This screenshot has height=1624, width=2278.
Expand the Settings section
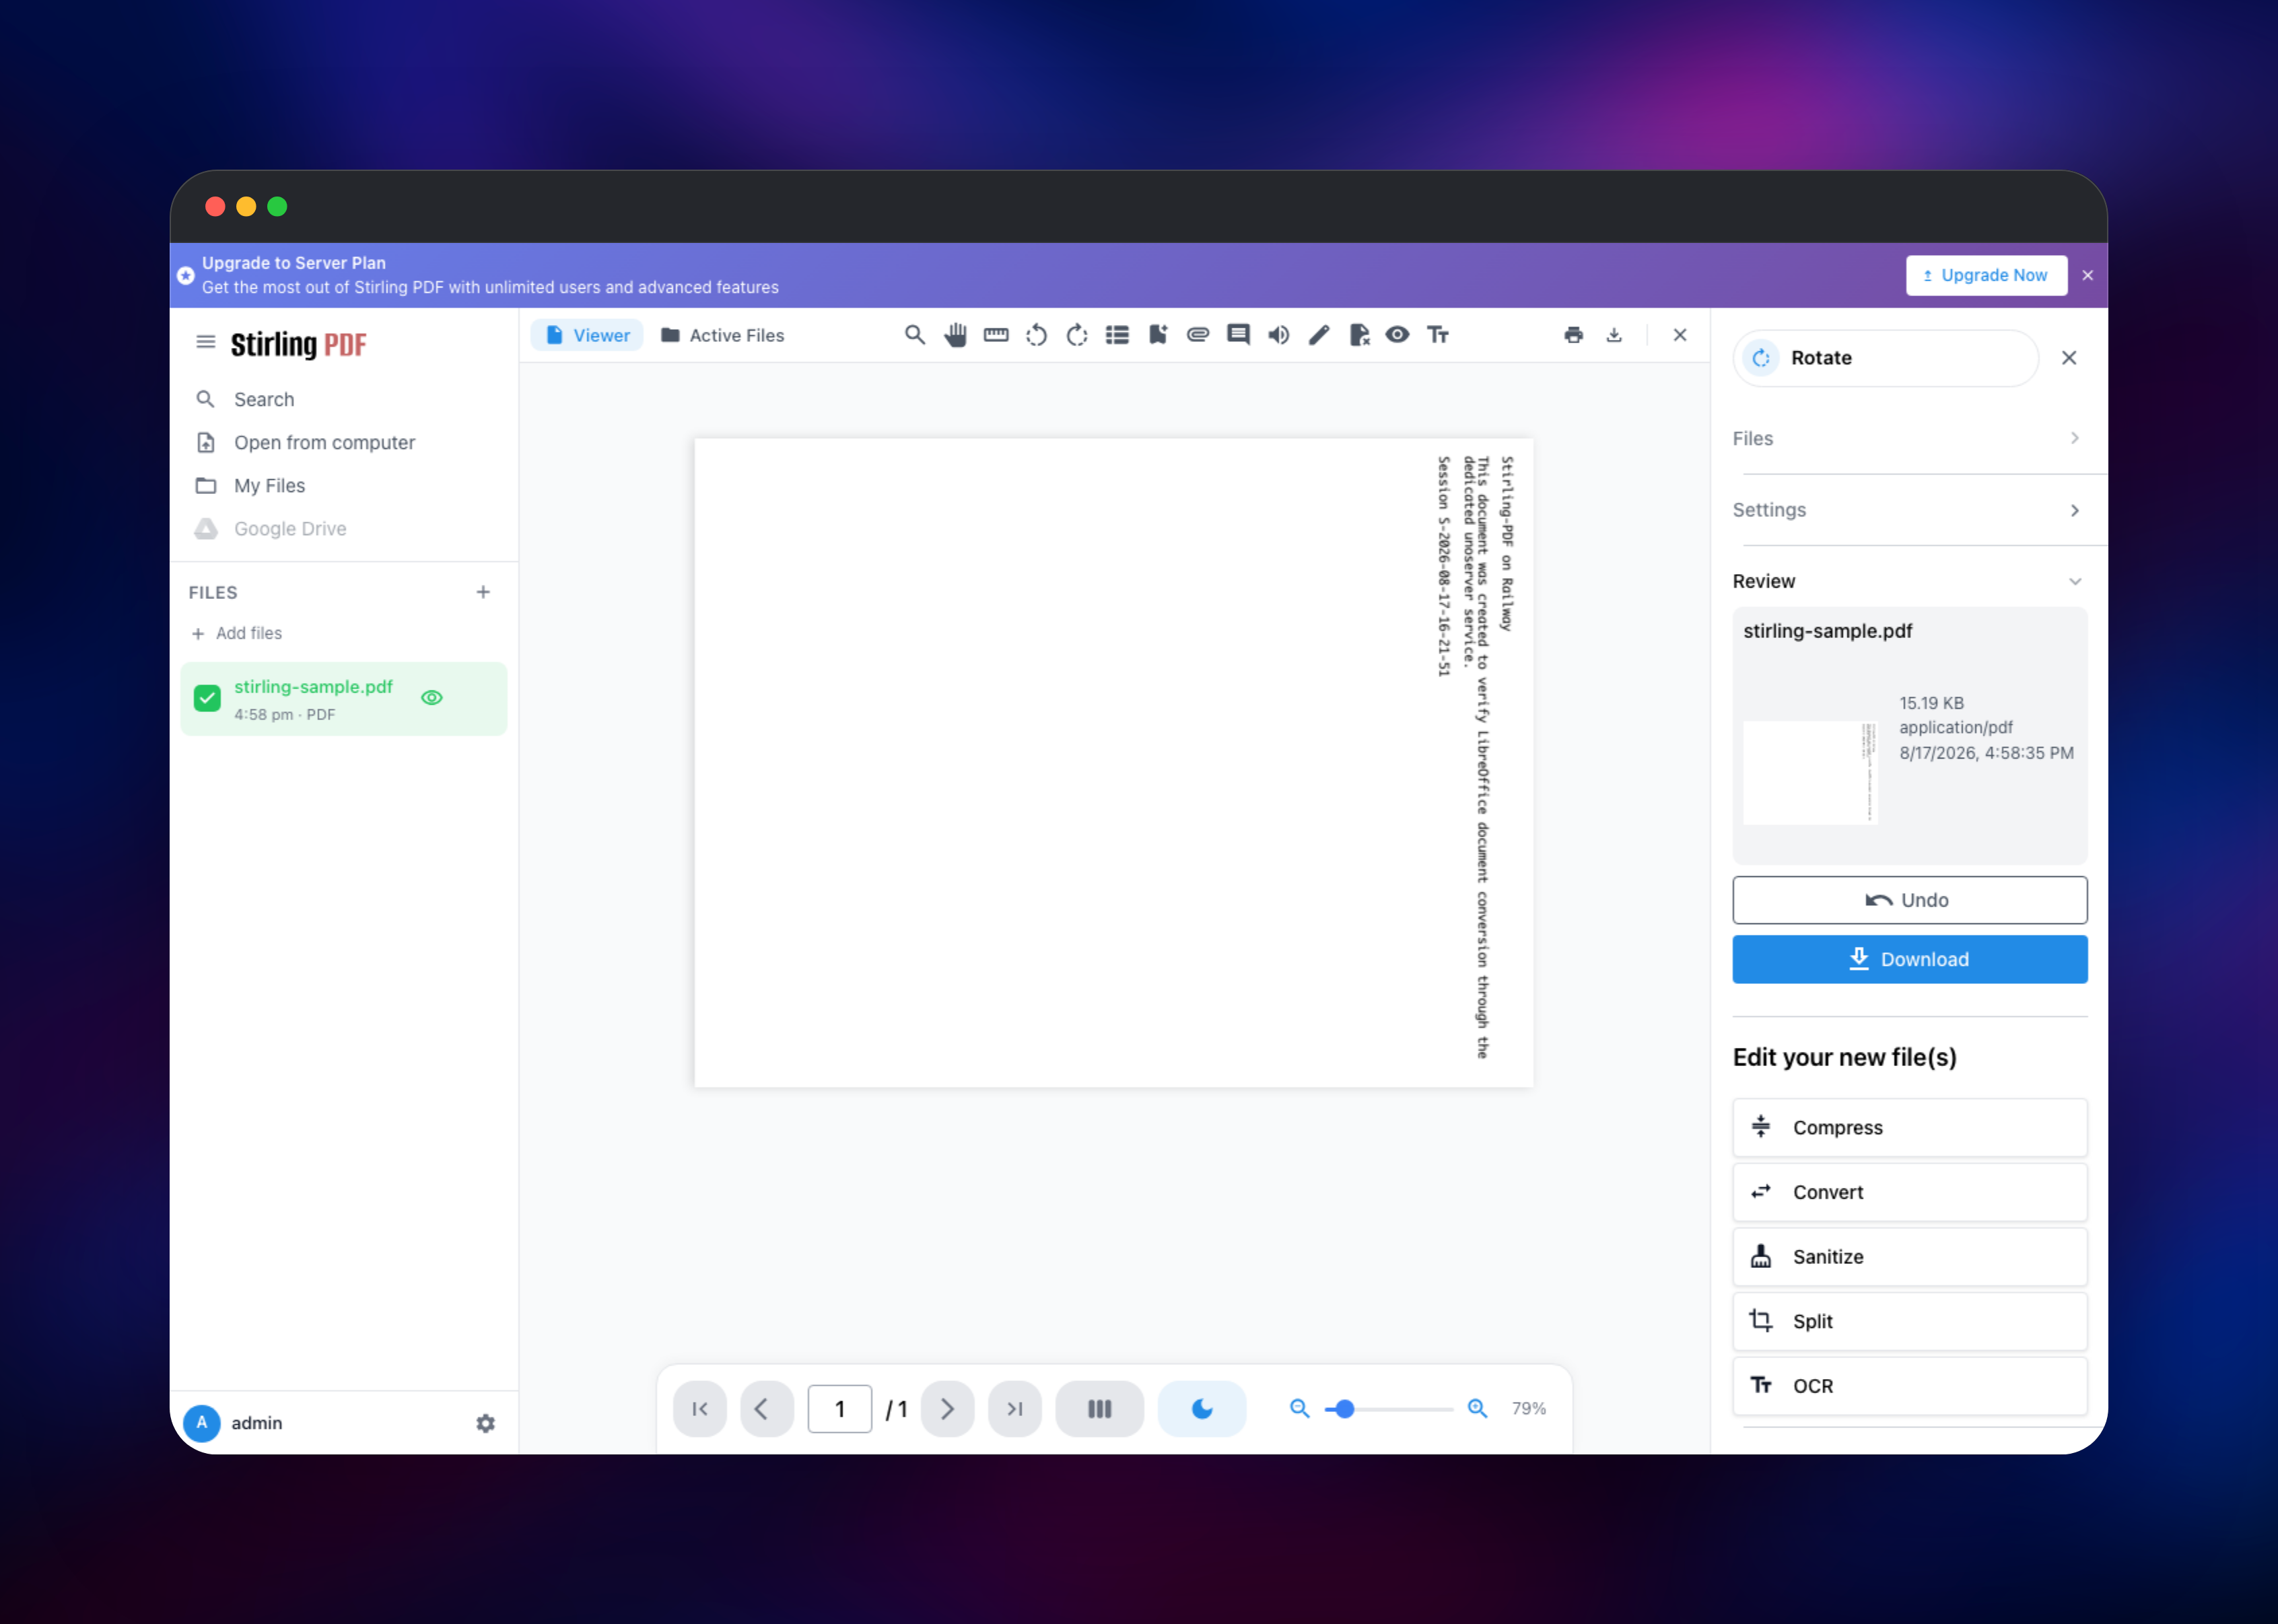(x=1908, y=510)
